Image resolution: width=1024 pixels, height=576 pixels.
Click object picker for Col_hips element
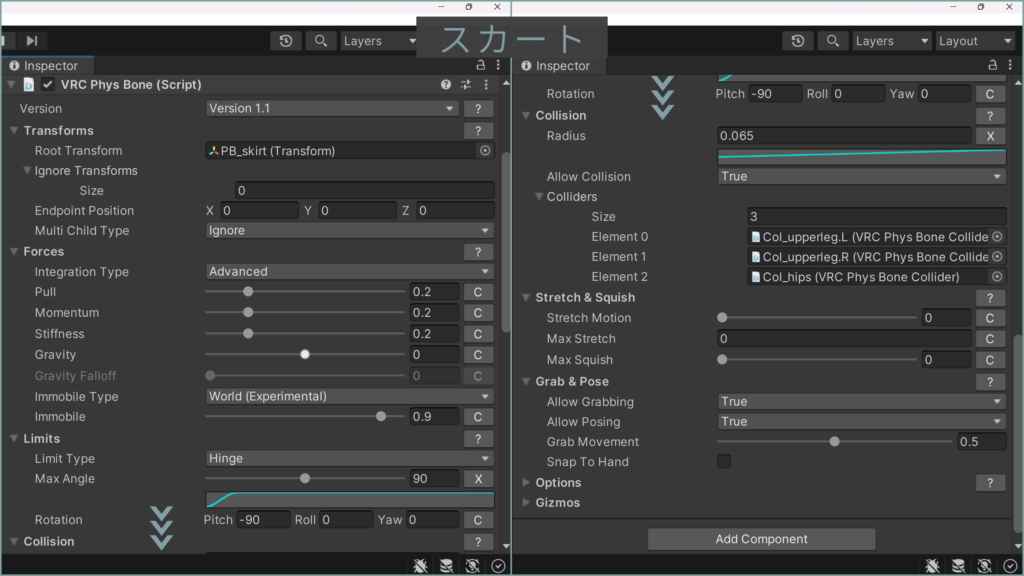click(997, 277)
